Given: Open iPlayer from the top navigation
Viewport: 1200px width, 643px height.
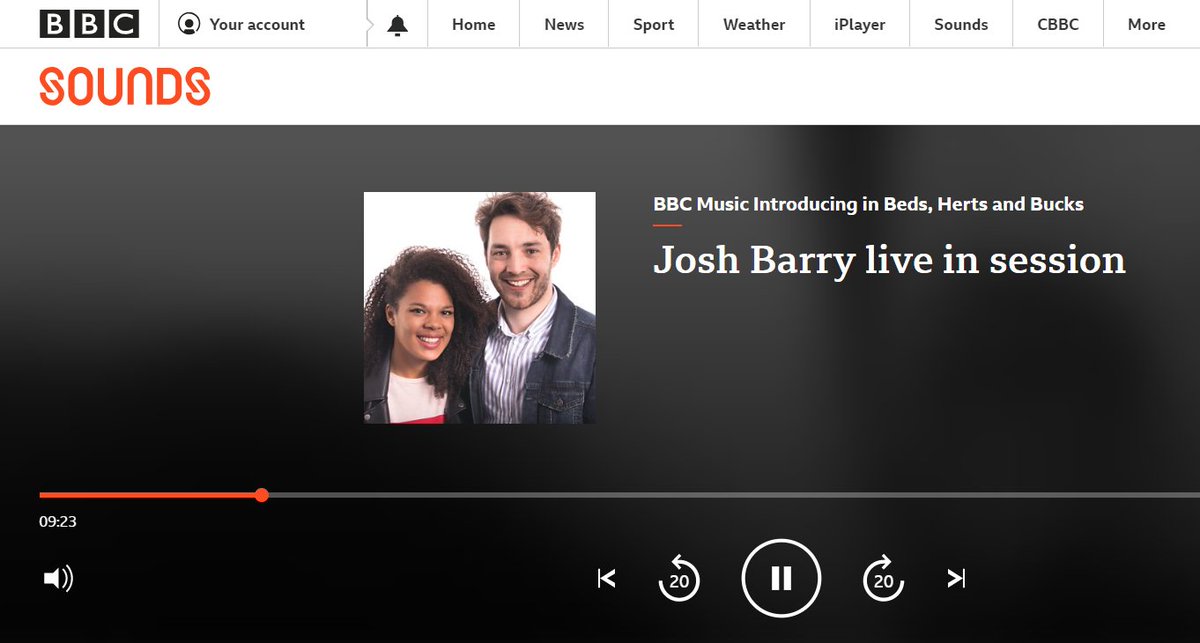Looking at the screenshot, I should tap(859, 24).
